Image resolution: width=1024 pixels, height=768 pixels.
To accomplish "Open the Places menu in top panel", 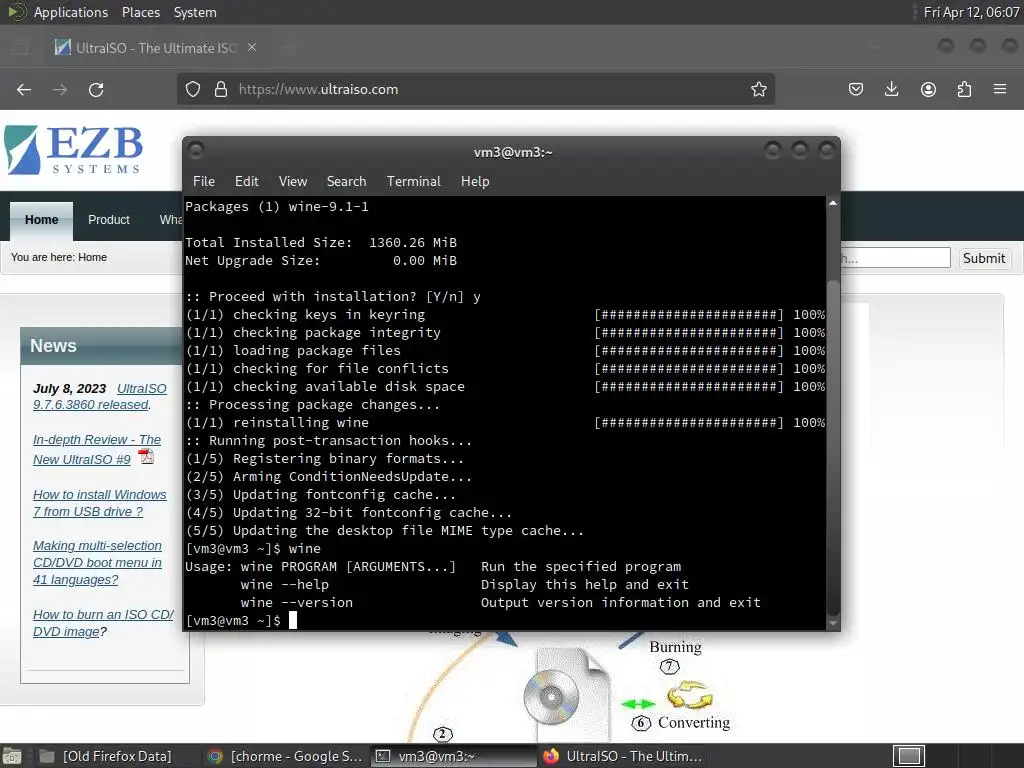I will [x=140, y=12].
